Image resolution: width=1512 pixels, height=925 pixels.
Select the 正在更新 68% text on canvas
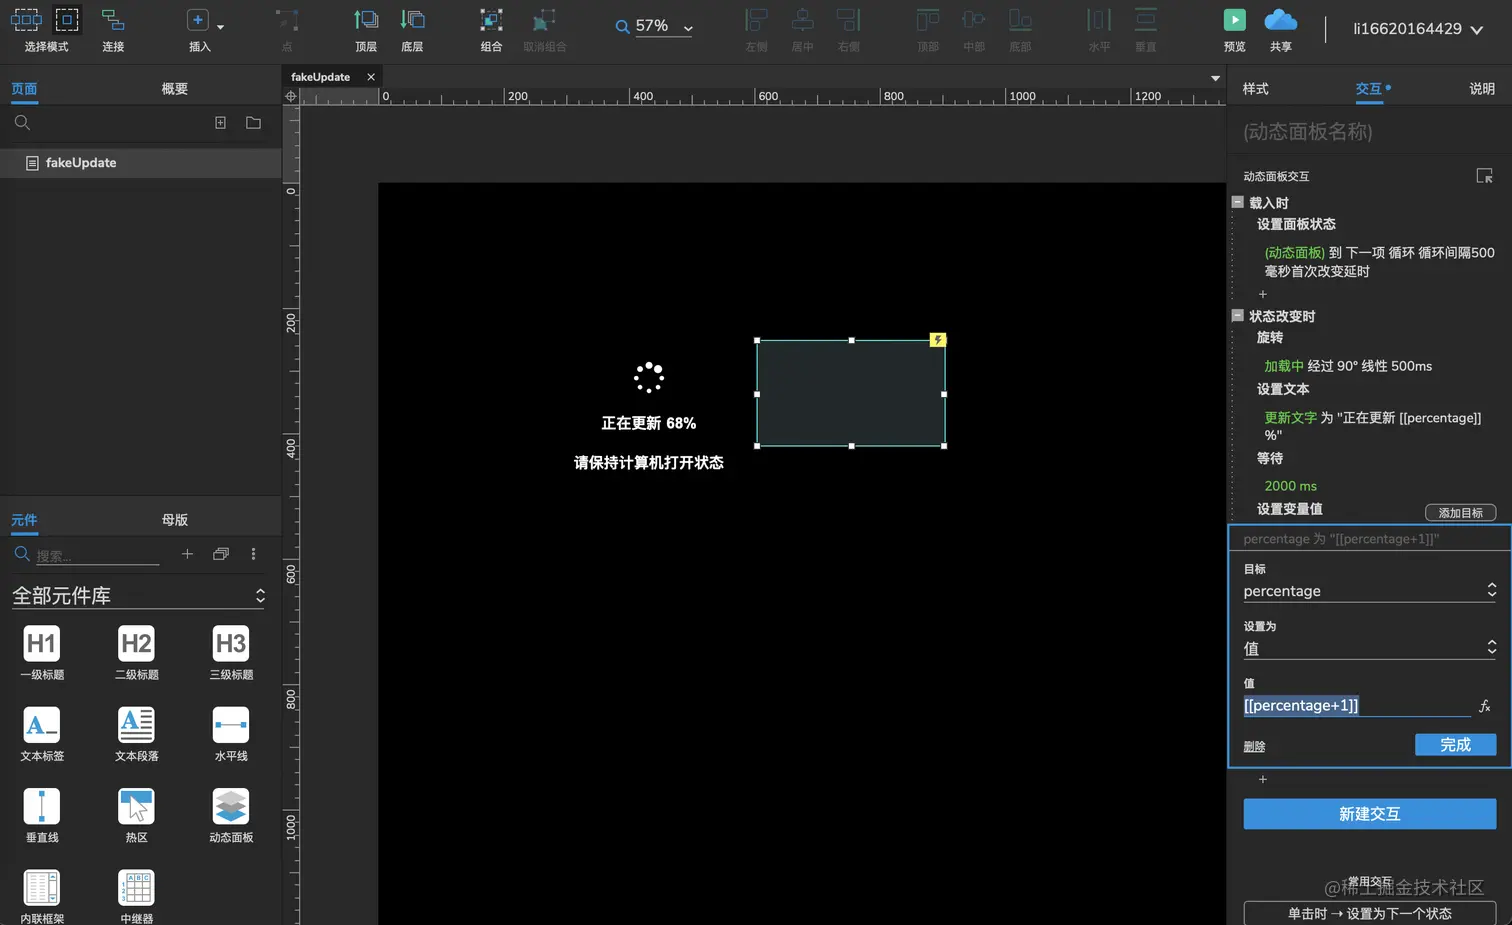(648, 423)
